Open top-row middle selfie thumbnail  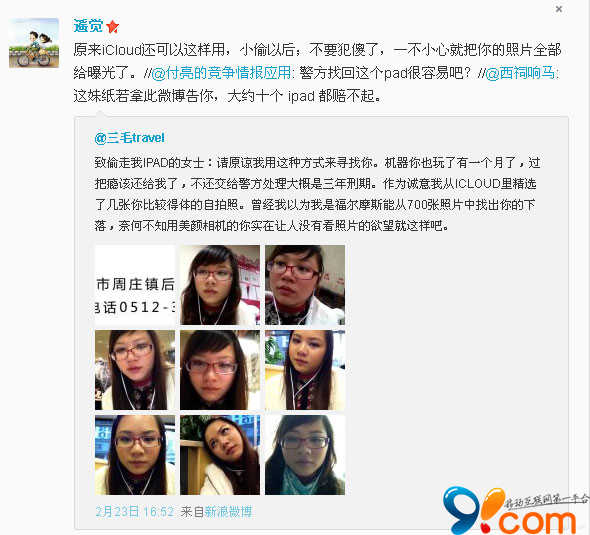tap(220, 285)
